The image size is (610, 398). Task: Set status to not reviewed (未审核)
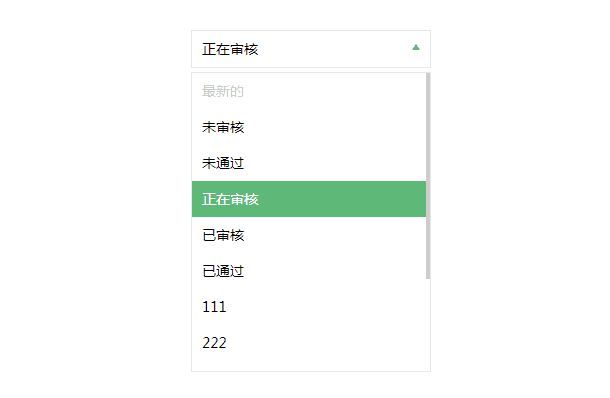point(309,127)
